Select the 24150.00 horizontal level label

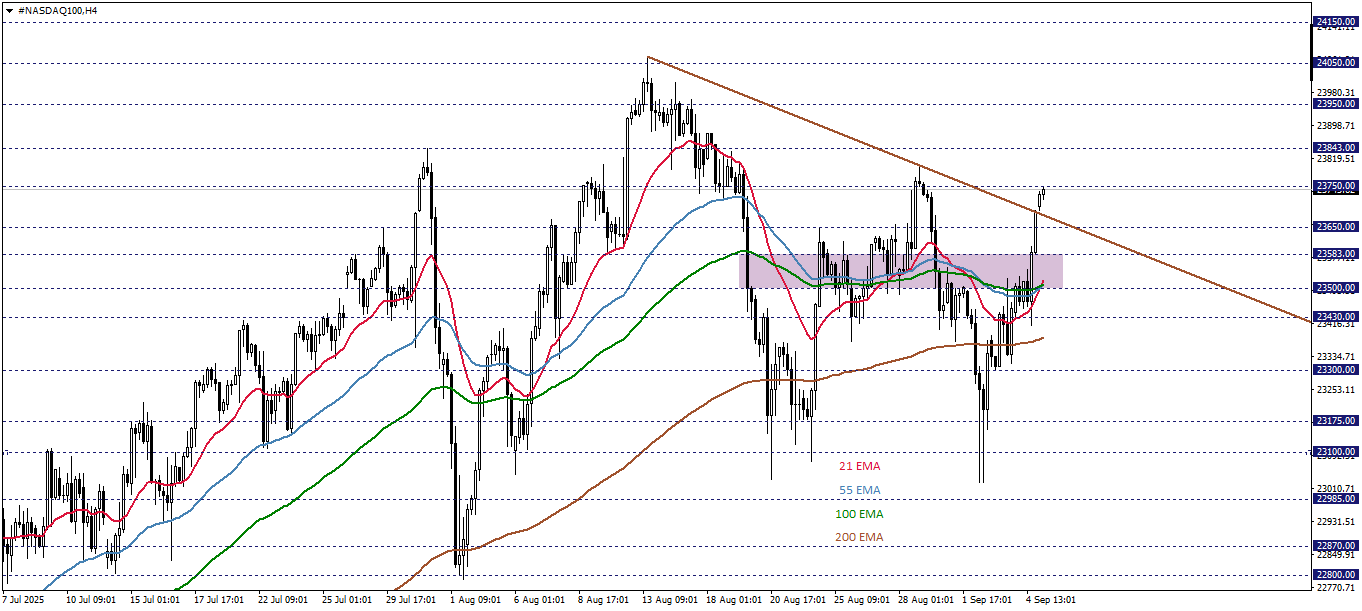pos(1336,21)
